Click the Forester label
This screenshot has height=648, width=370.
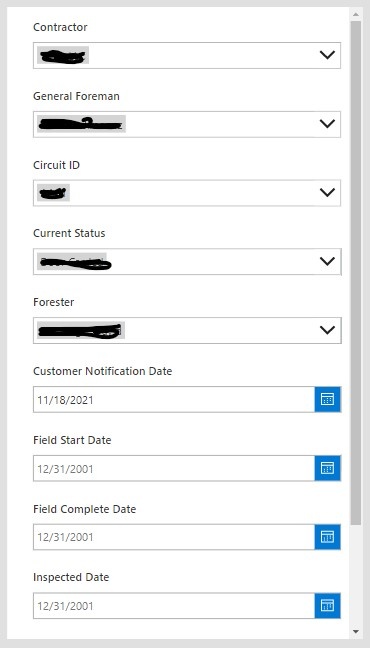coord(54,302)
